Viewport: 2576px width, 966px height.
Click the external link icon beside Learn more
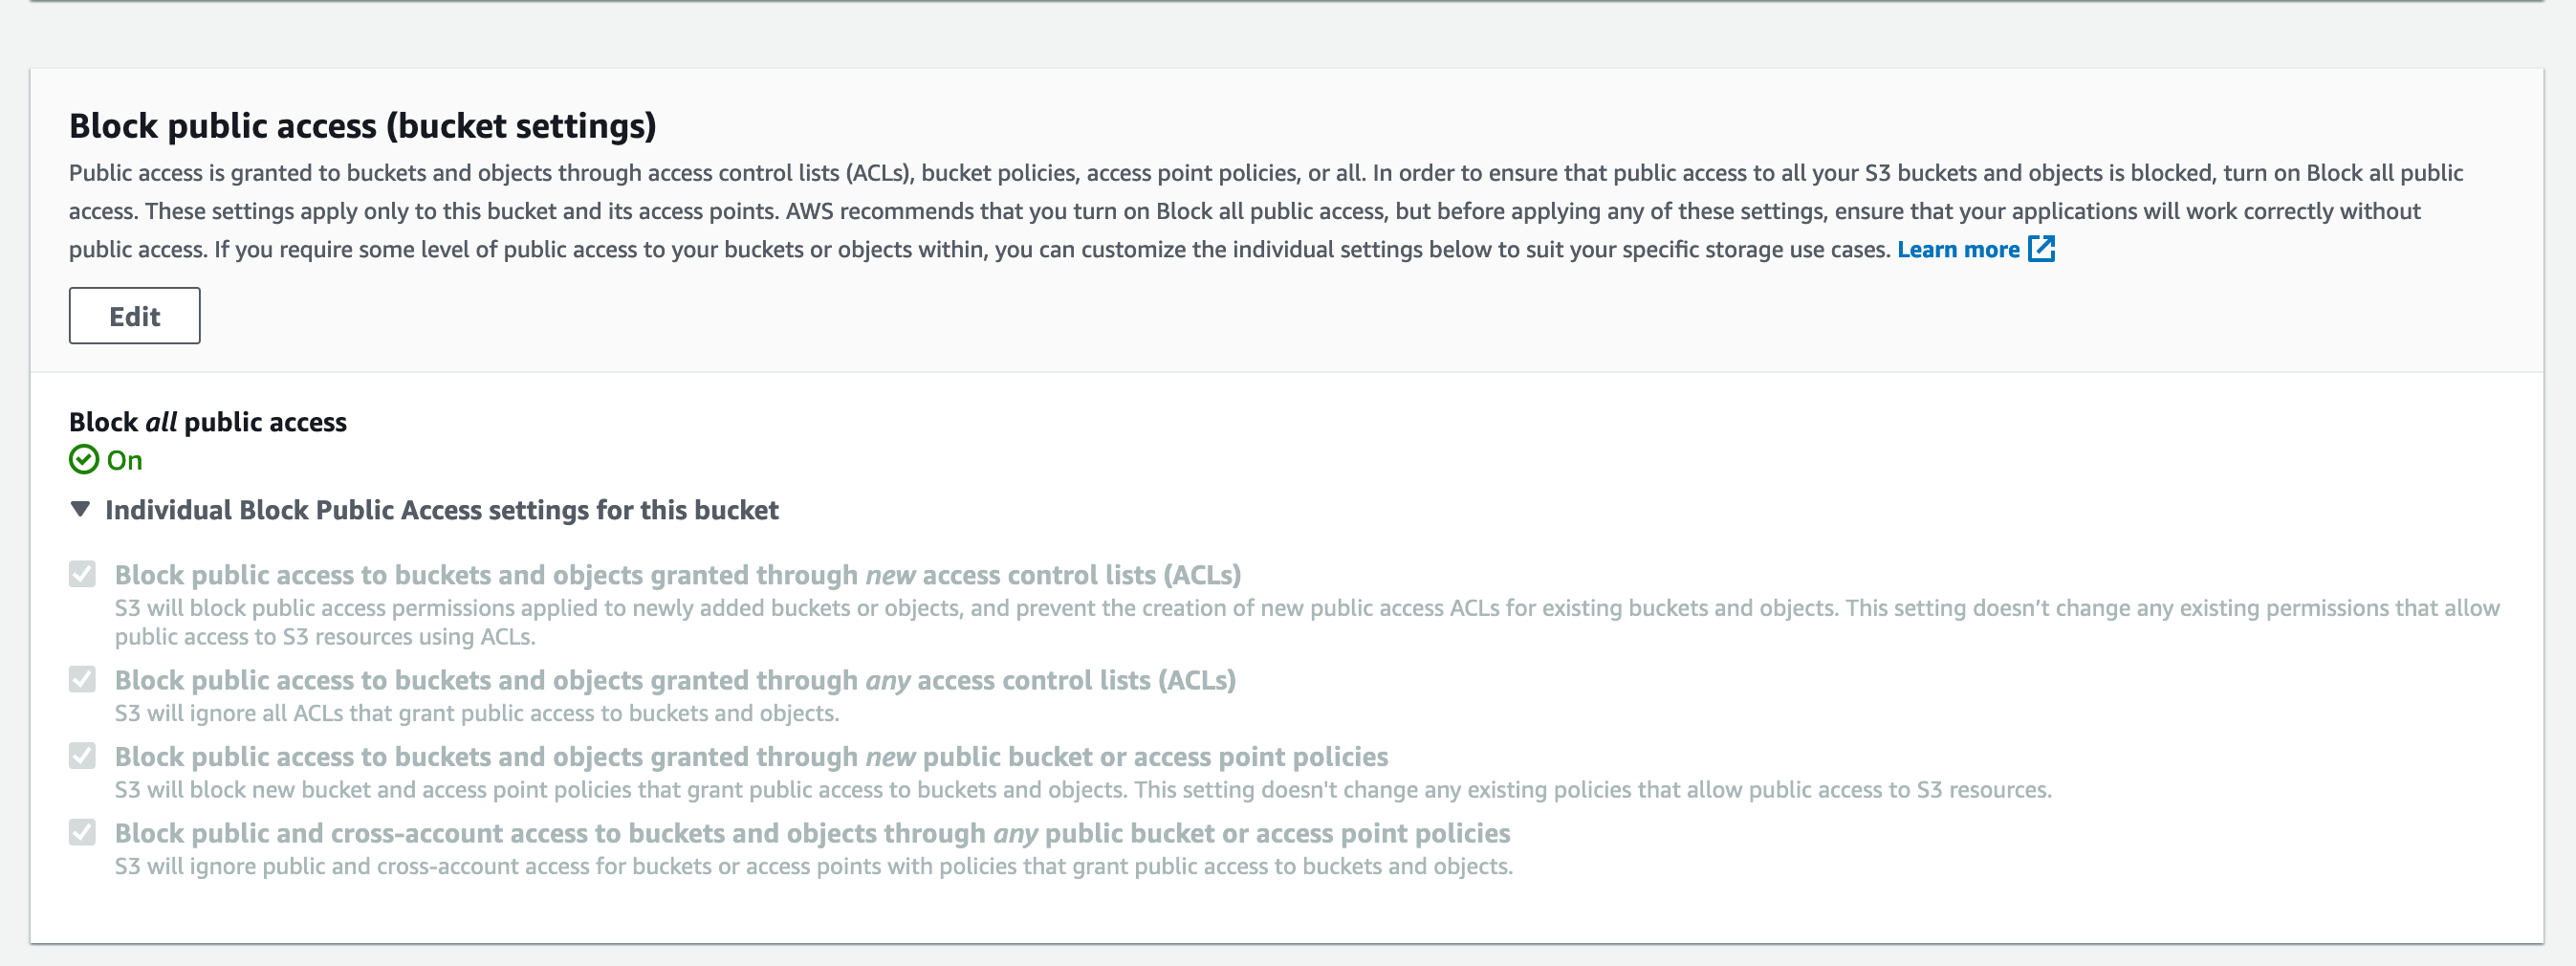point(2043,249)
